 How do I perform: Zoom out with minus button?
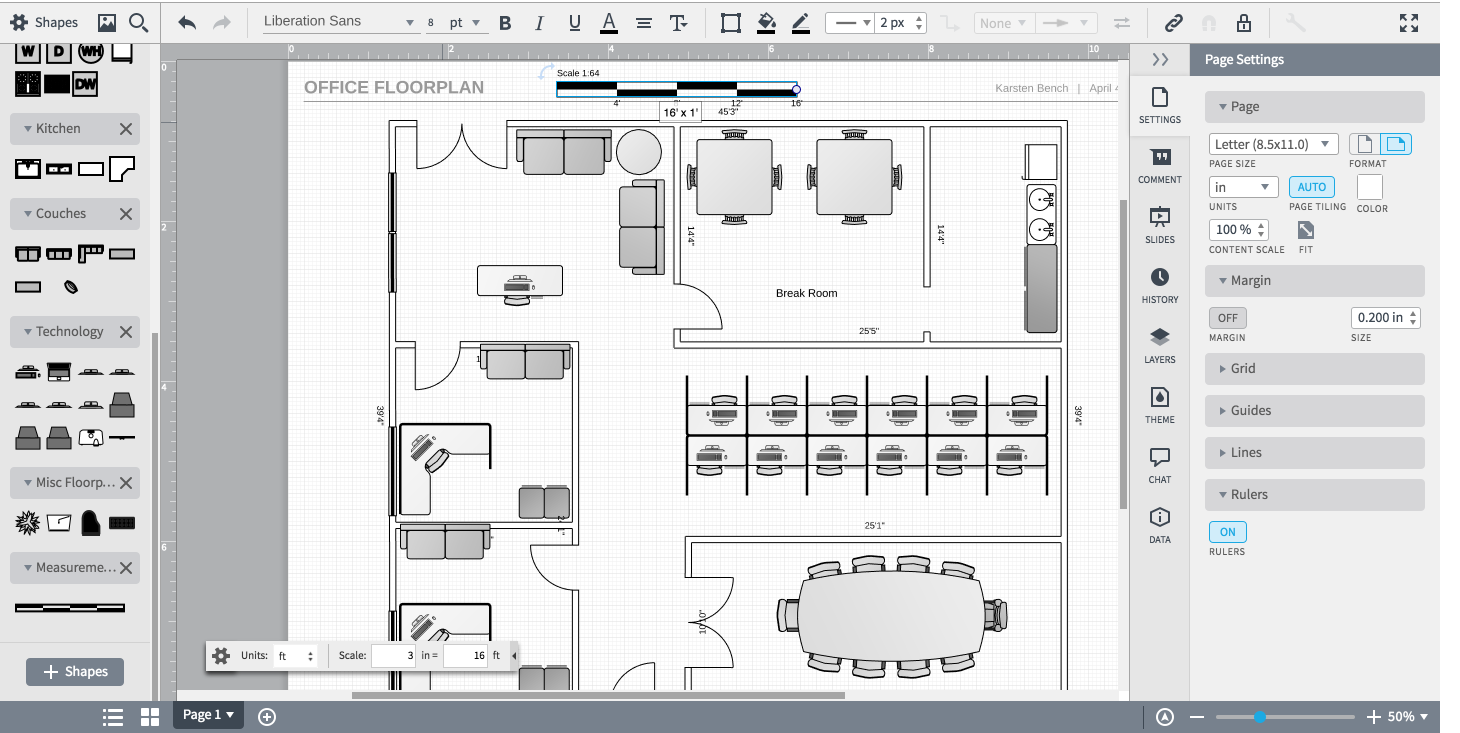click(x=1197, y=717)
